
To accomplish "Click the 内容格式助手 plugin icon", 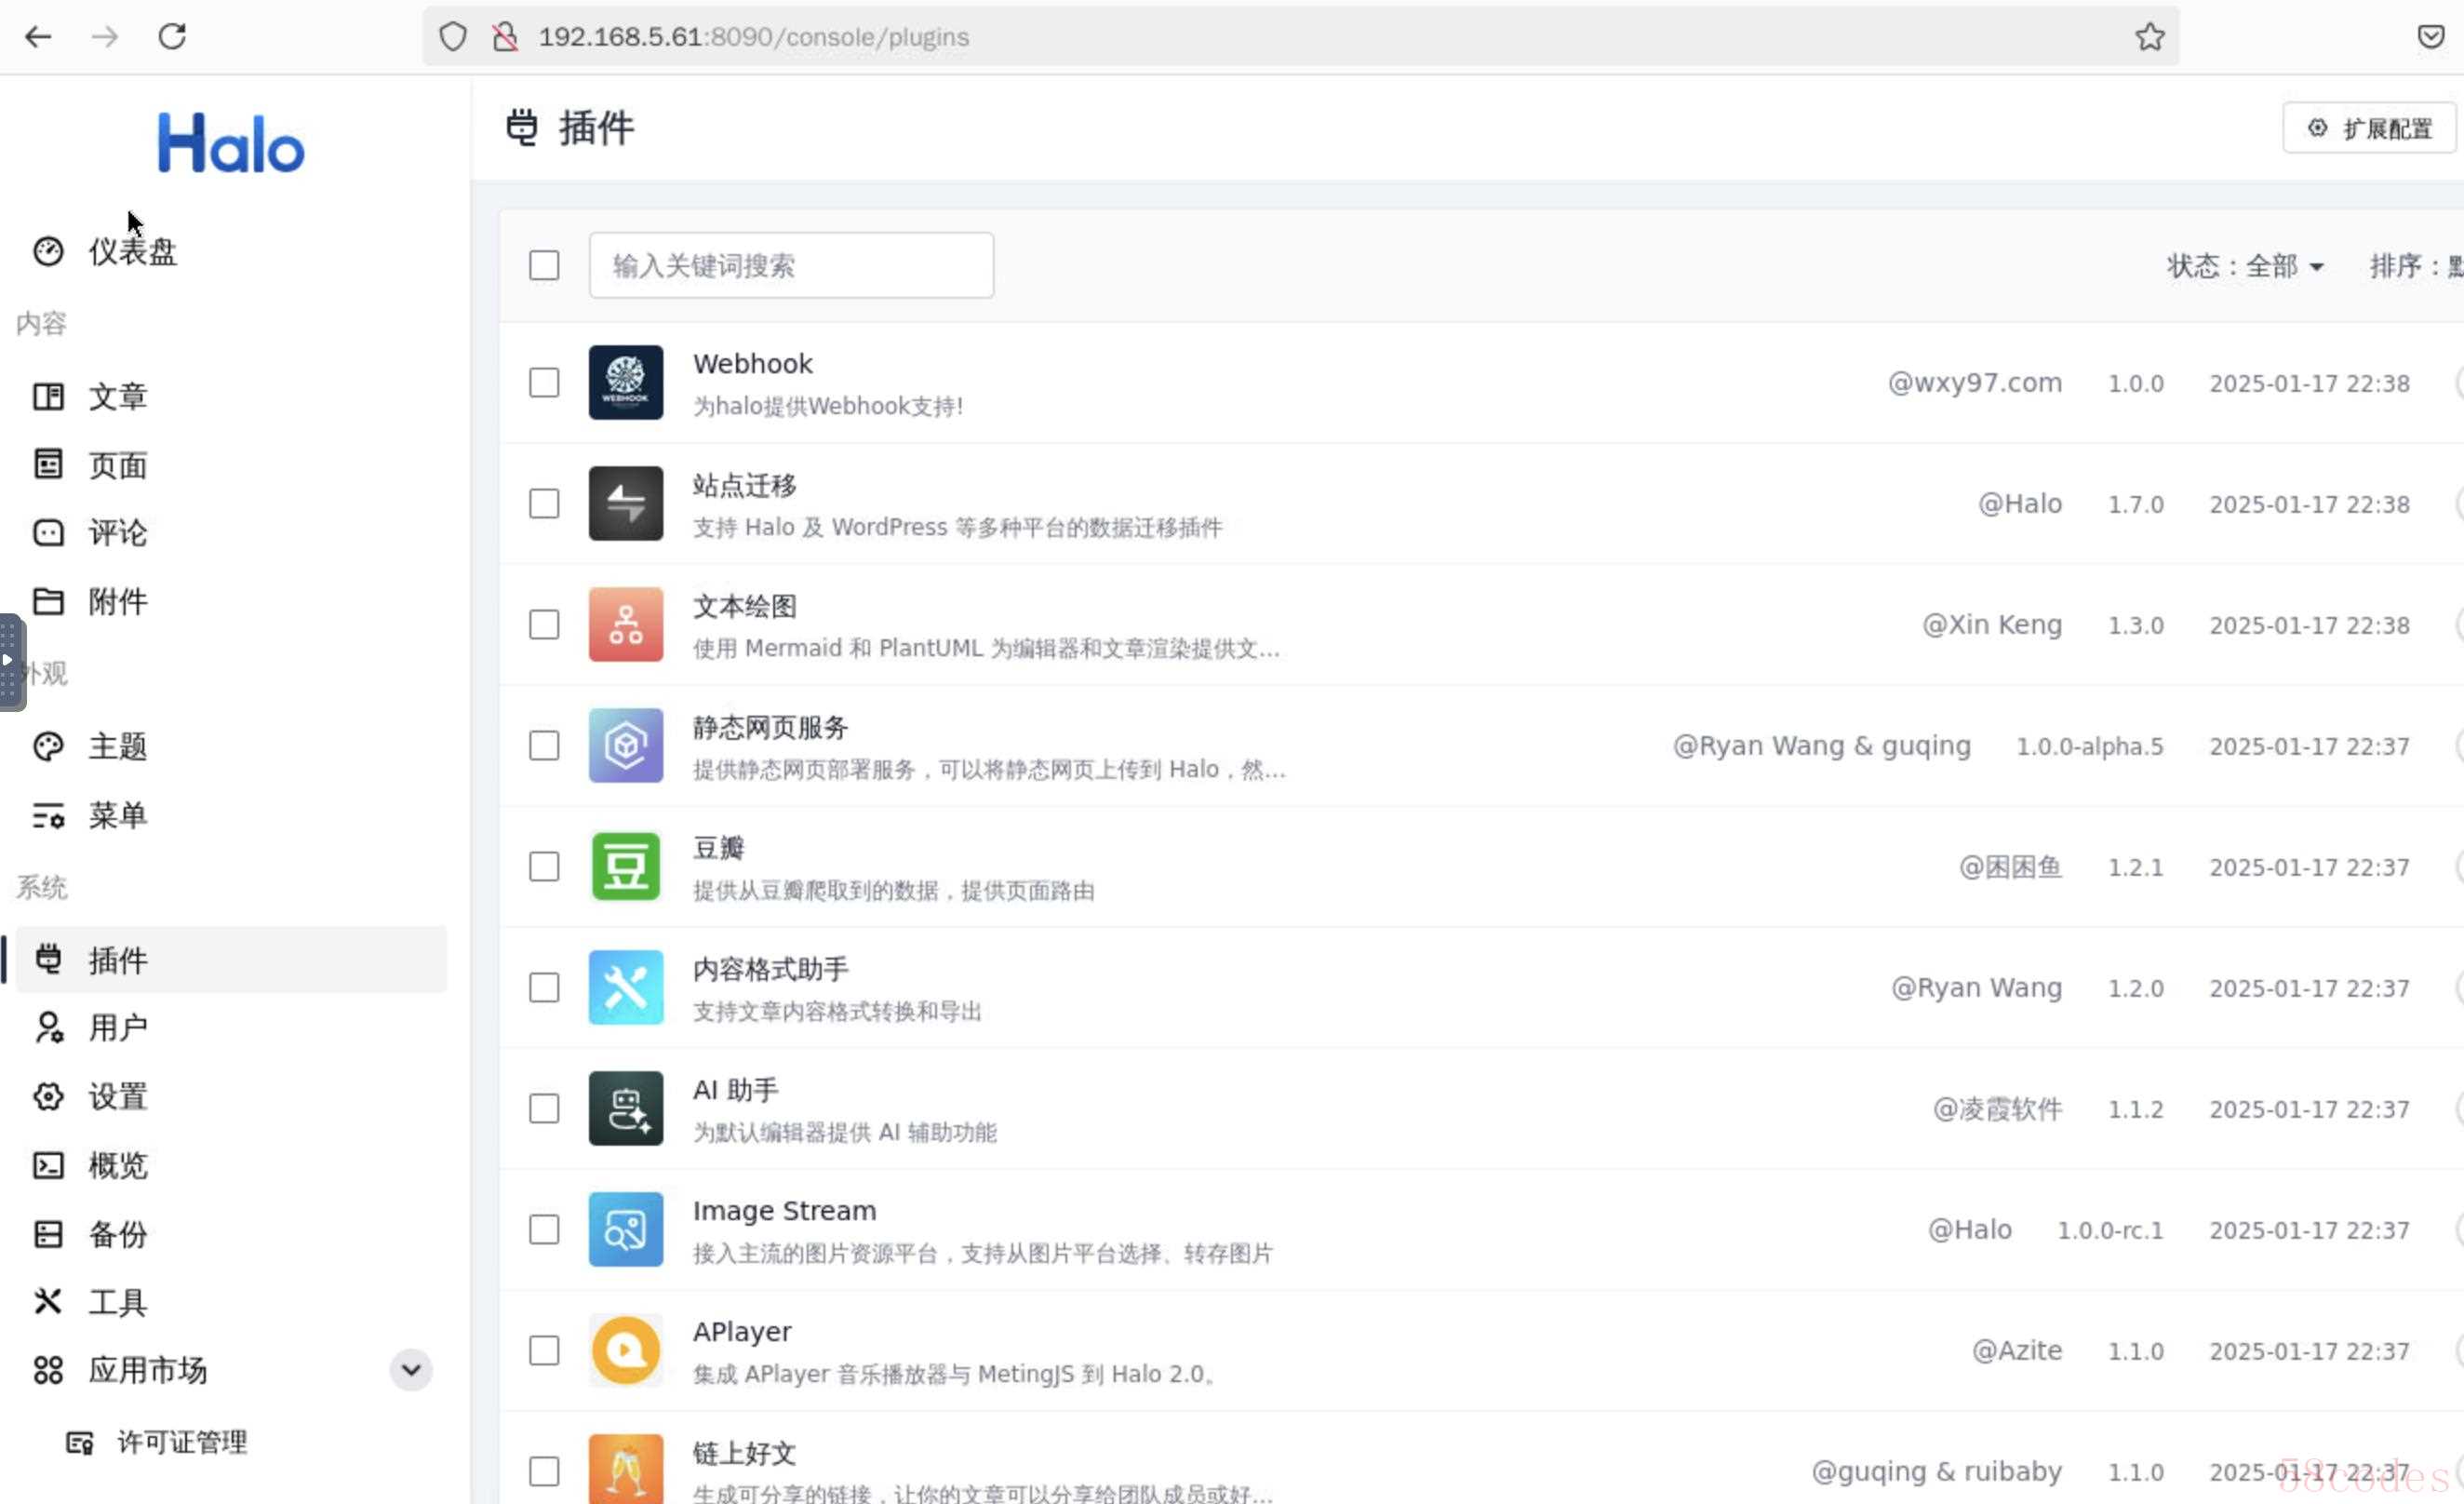I will coord(626,987).
